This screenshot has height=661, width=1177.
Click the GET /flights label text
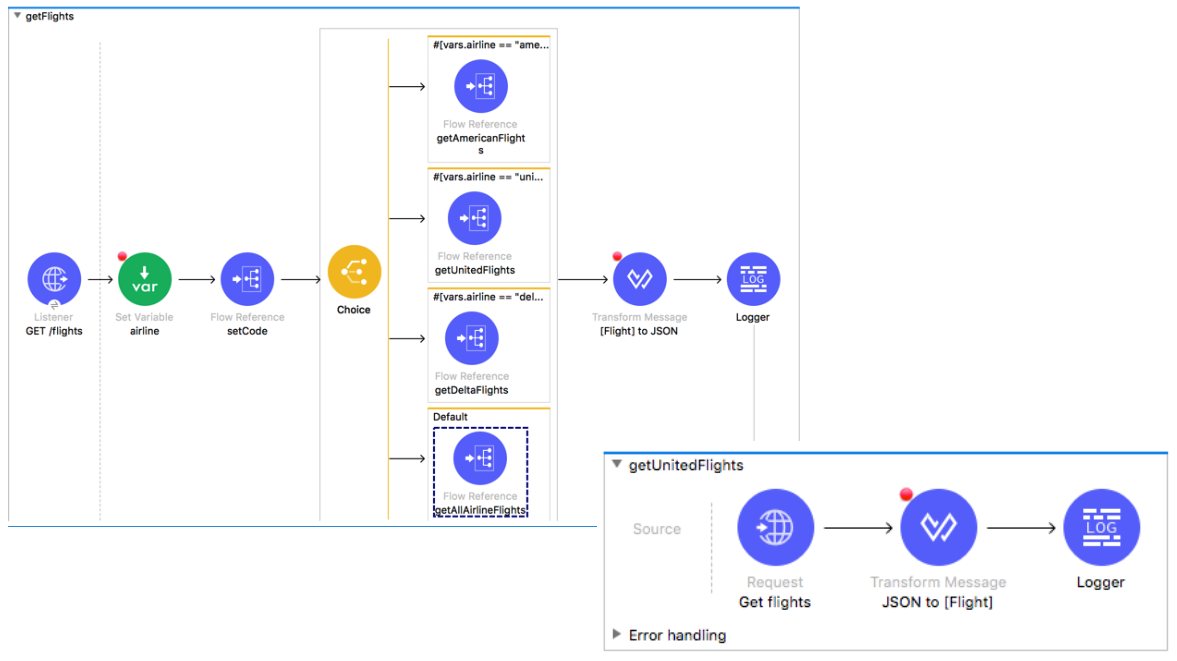pos(54,331)
